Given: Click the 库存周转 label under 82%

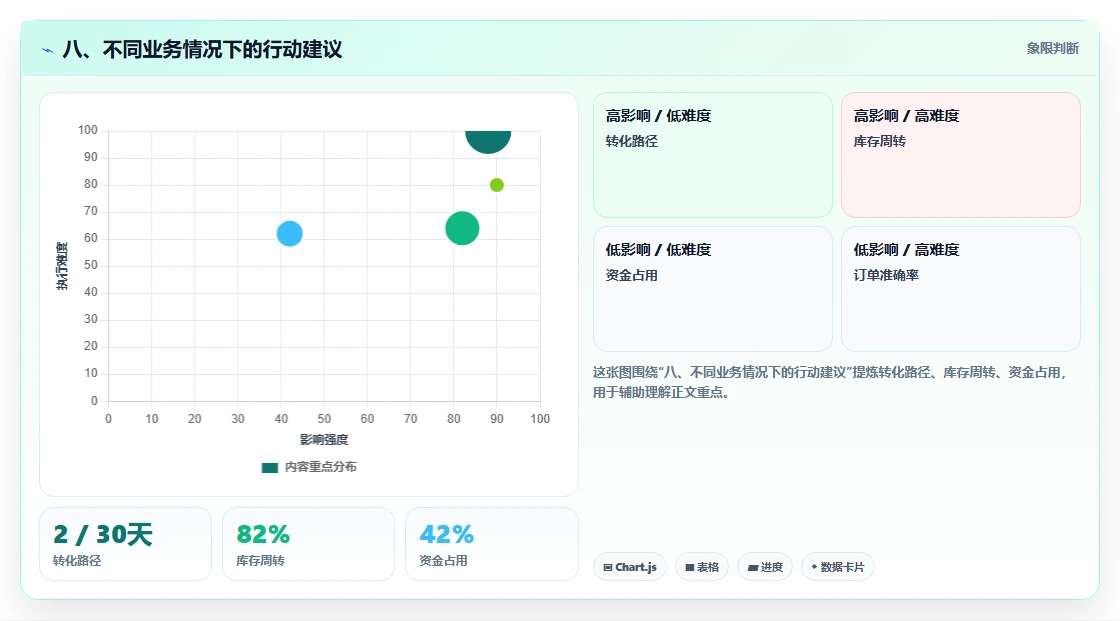Looking at the screenshot, I should pyautogui.click(x=260, y=561).
